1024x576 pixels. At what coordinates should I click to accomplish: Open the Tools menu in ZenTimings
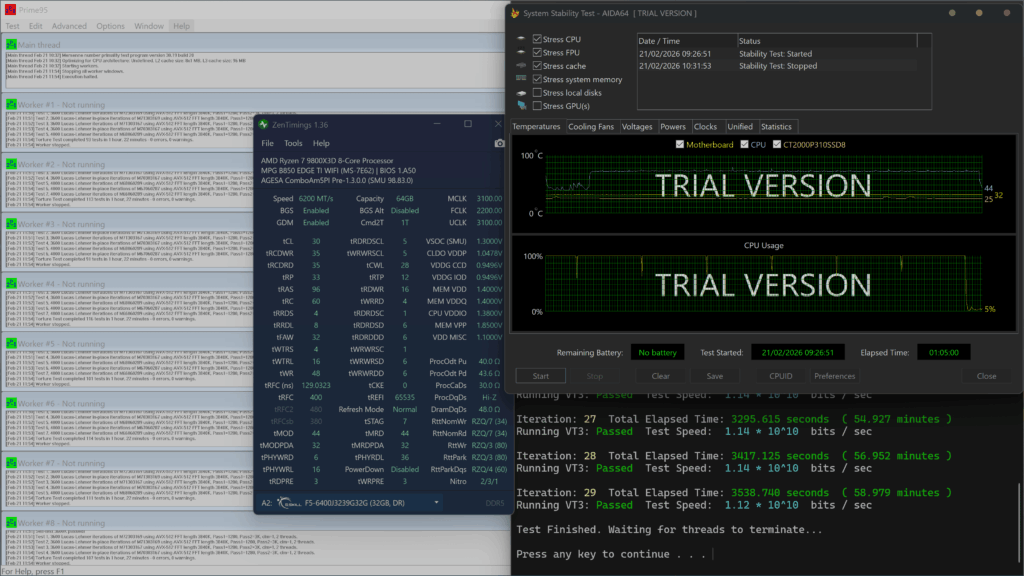(294, 143)
